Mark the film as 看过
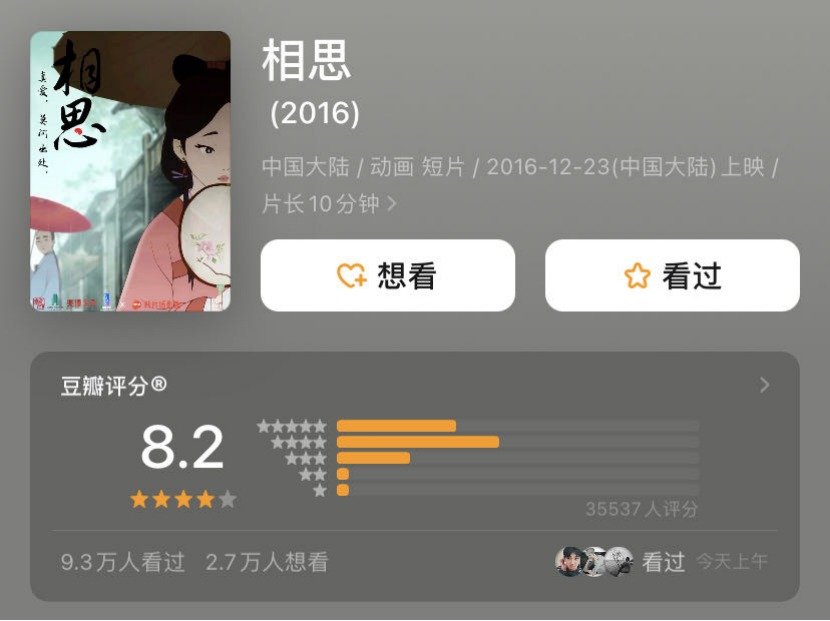 click(x=672, y=275)
